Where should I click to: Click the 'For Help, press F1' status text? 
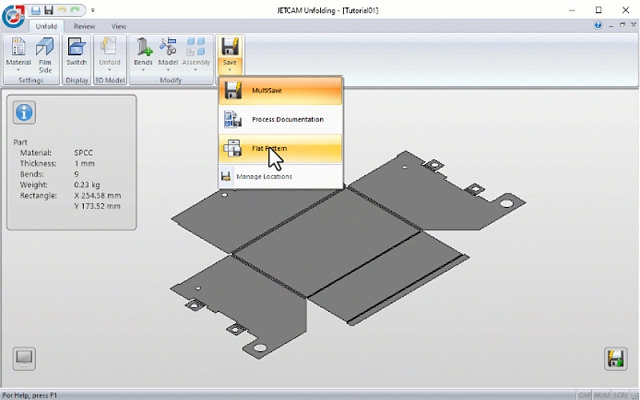(29, 395)
